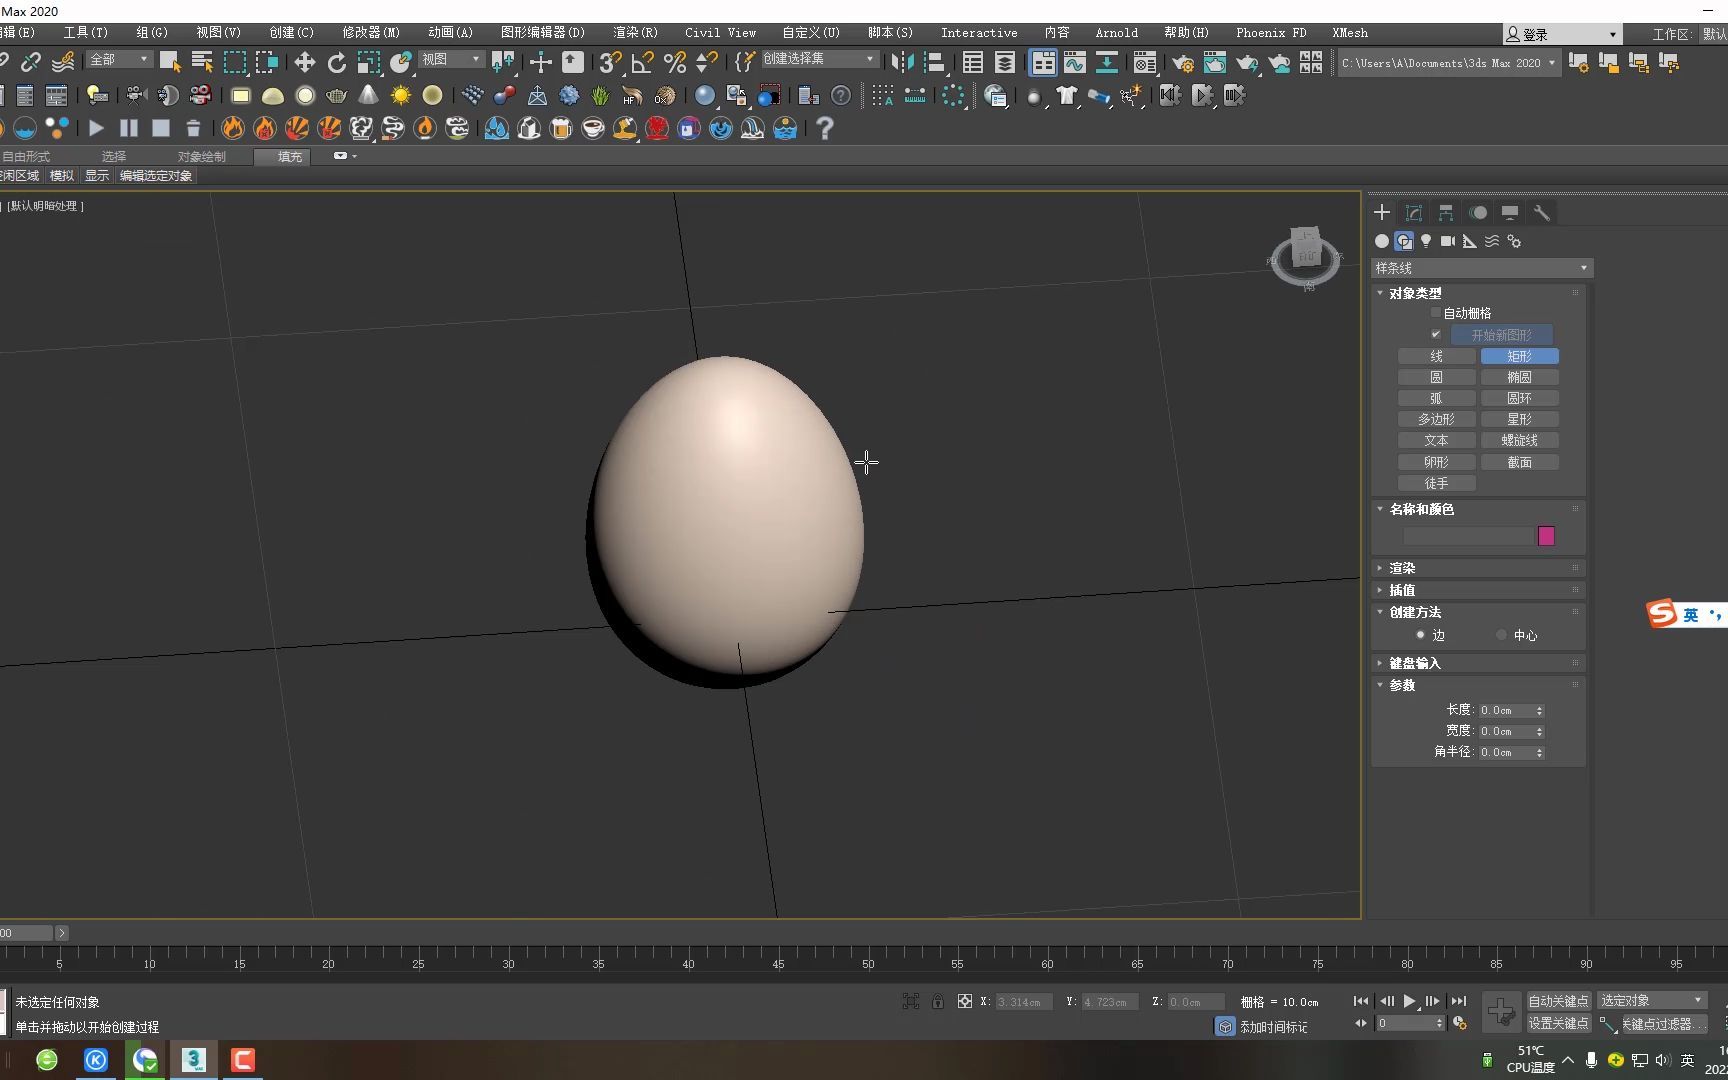Screen dimensions: 1728x1080
Task: Expand the 渲染 rollout
Action: pyautogui.click(x=1402, y=568)
